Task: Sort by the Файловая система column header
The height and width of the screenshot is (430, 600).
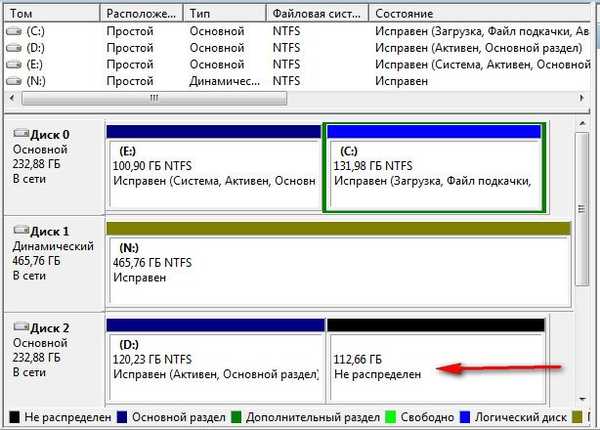Action: pyautogui.click(x=317, y=13)
